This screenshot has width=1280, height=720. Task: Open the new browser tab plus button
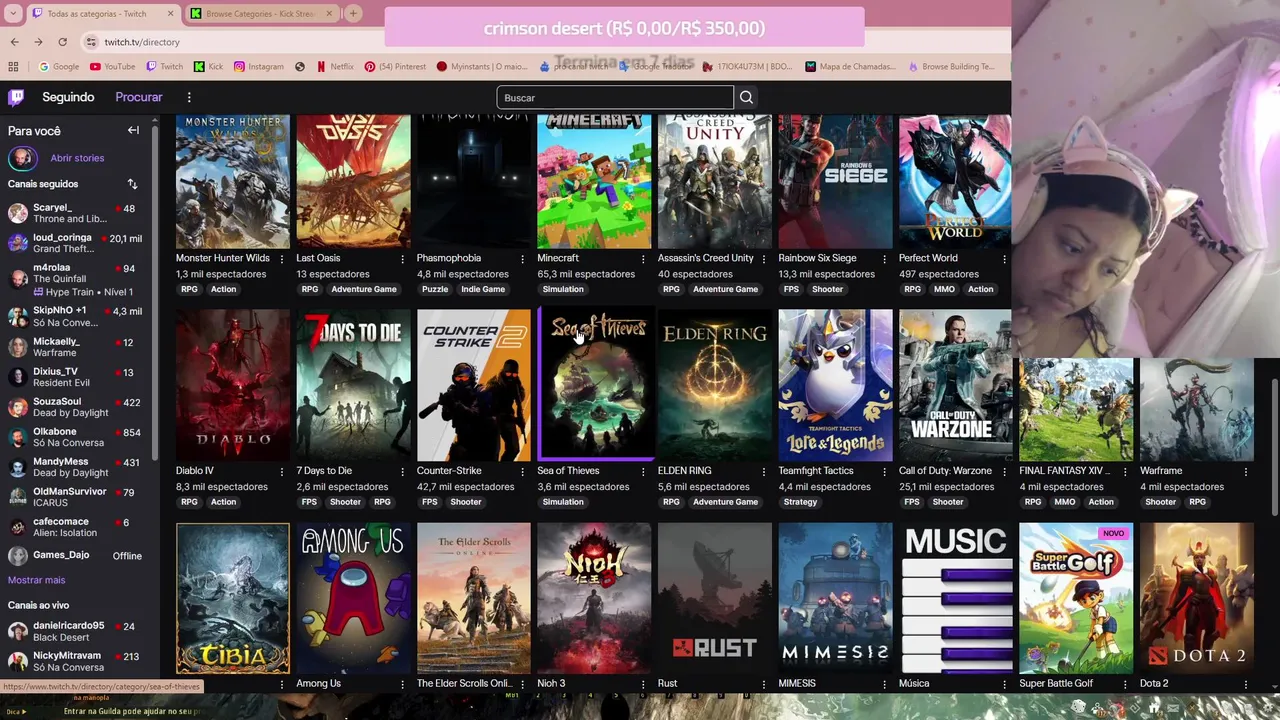coord(354,13)
